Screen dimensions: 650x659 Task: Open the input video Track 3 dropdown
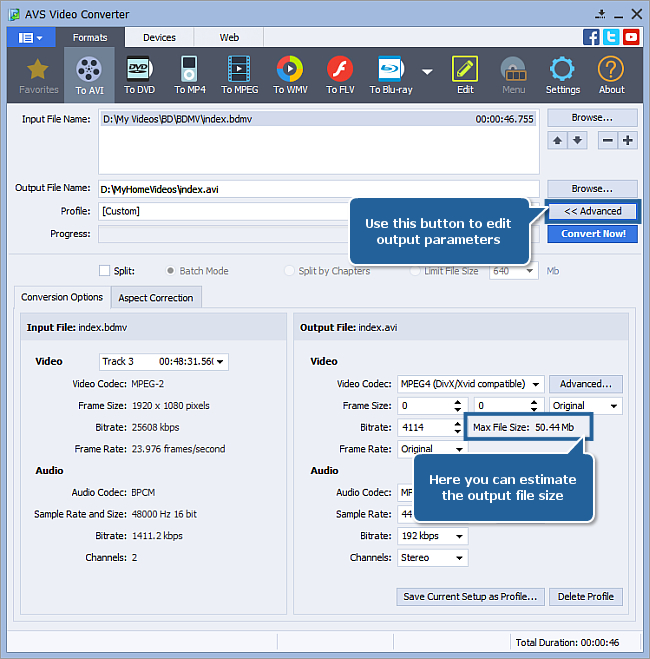(x=164, y=361)
